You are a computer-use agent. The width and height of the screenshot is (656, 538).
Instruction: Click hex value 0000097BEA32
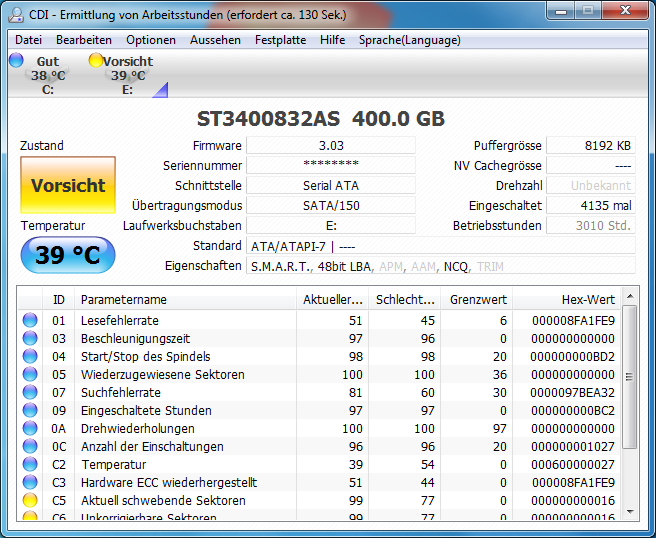(x=572, y=393)
